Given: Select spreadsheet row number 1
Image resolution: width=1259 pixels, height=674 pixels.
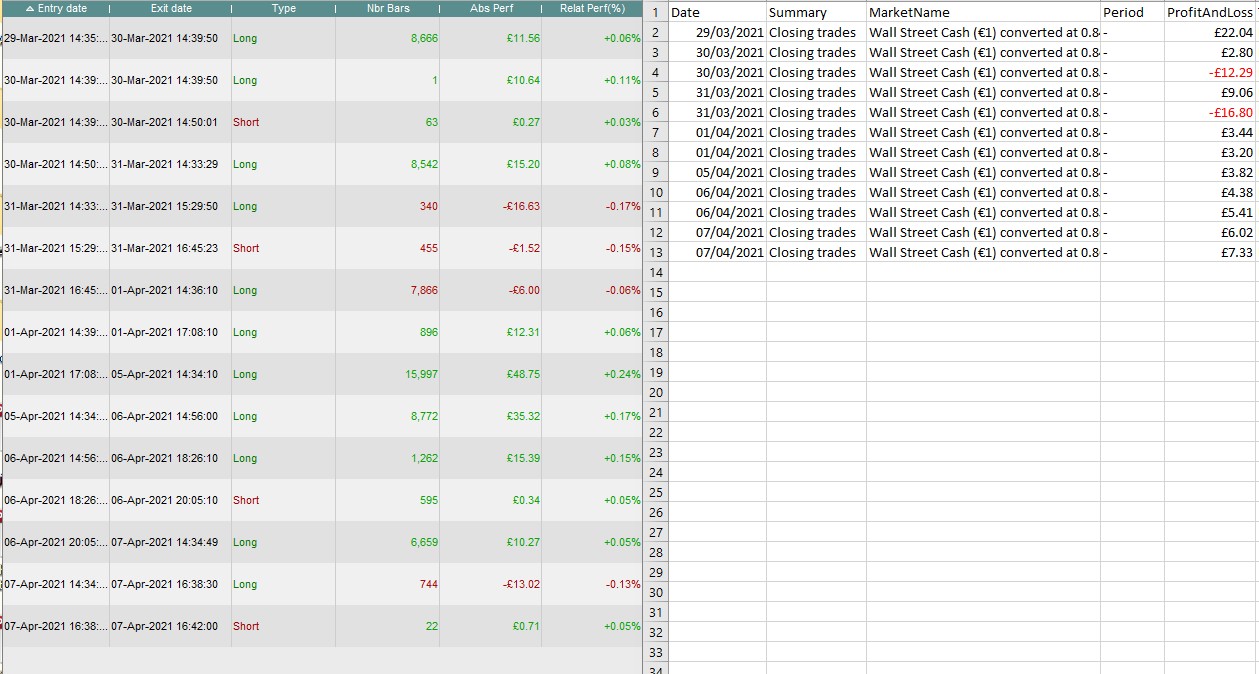Looking at the screenshot, I should [655, 12].
